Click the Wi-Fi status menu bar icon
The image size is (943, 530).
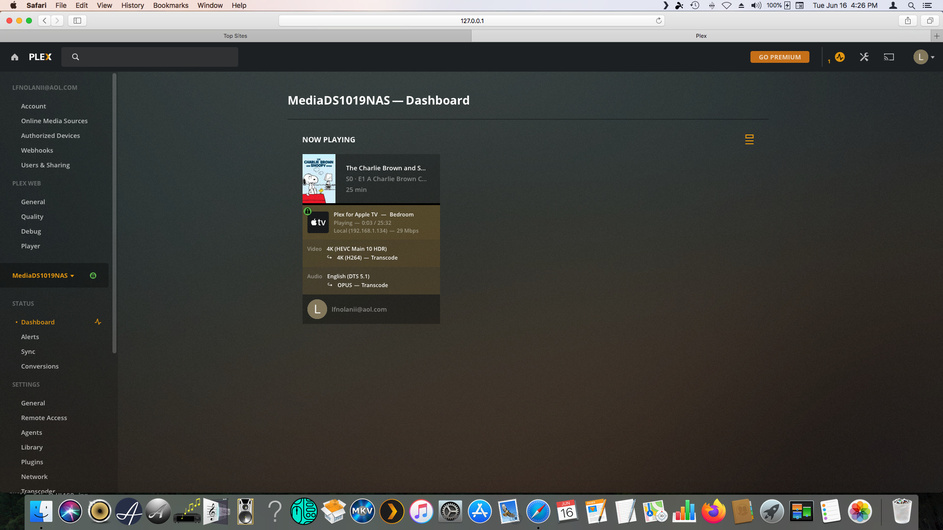(726, 5)
